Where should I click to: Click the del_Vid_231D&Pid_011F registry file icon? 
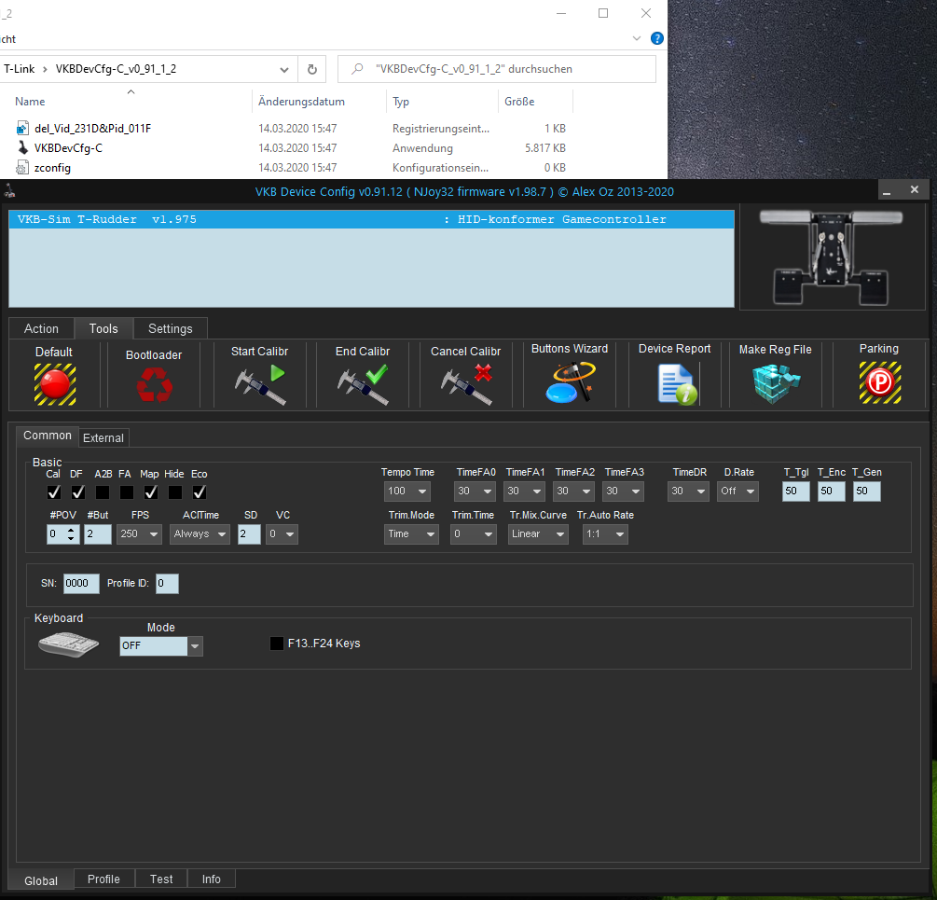[x=23, y=128]
